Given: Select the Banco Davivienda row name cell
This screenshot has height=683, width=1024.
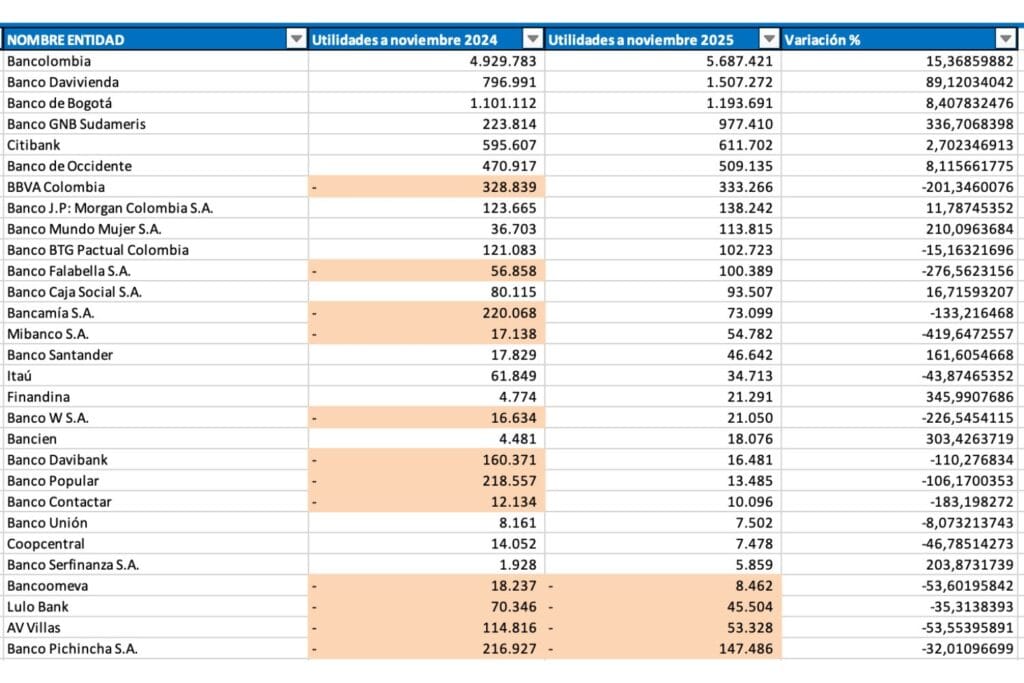Looking at the screenshot, I should [x=70, y=81].
